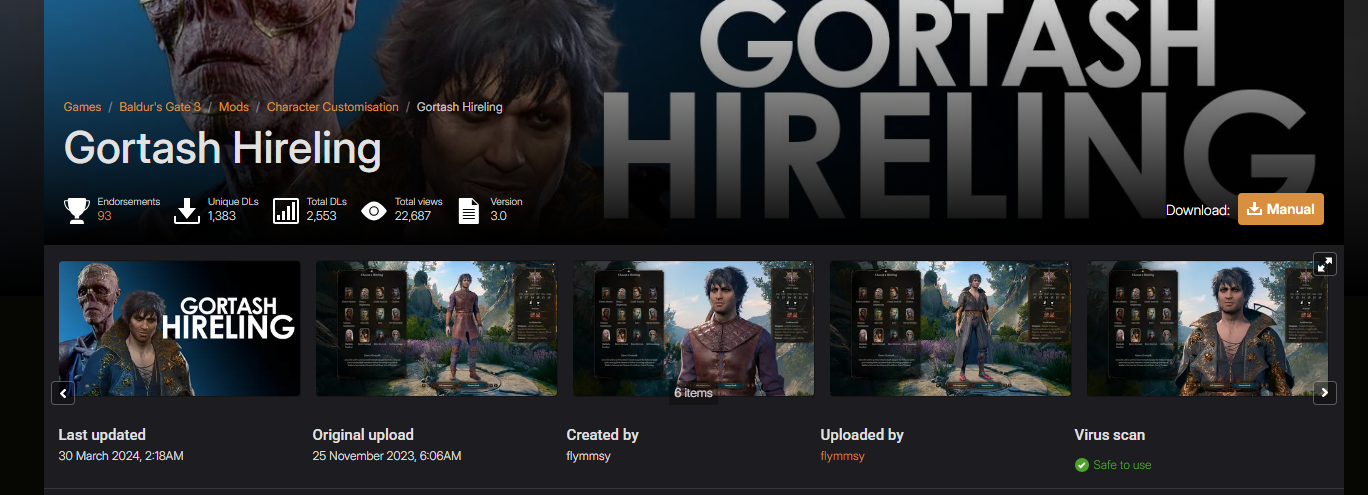Click the version number 3.0
1368x495 pixels.
pos(498,215)
